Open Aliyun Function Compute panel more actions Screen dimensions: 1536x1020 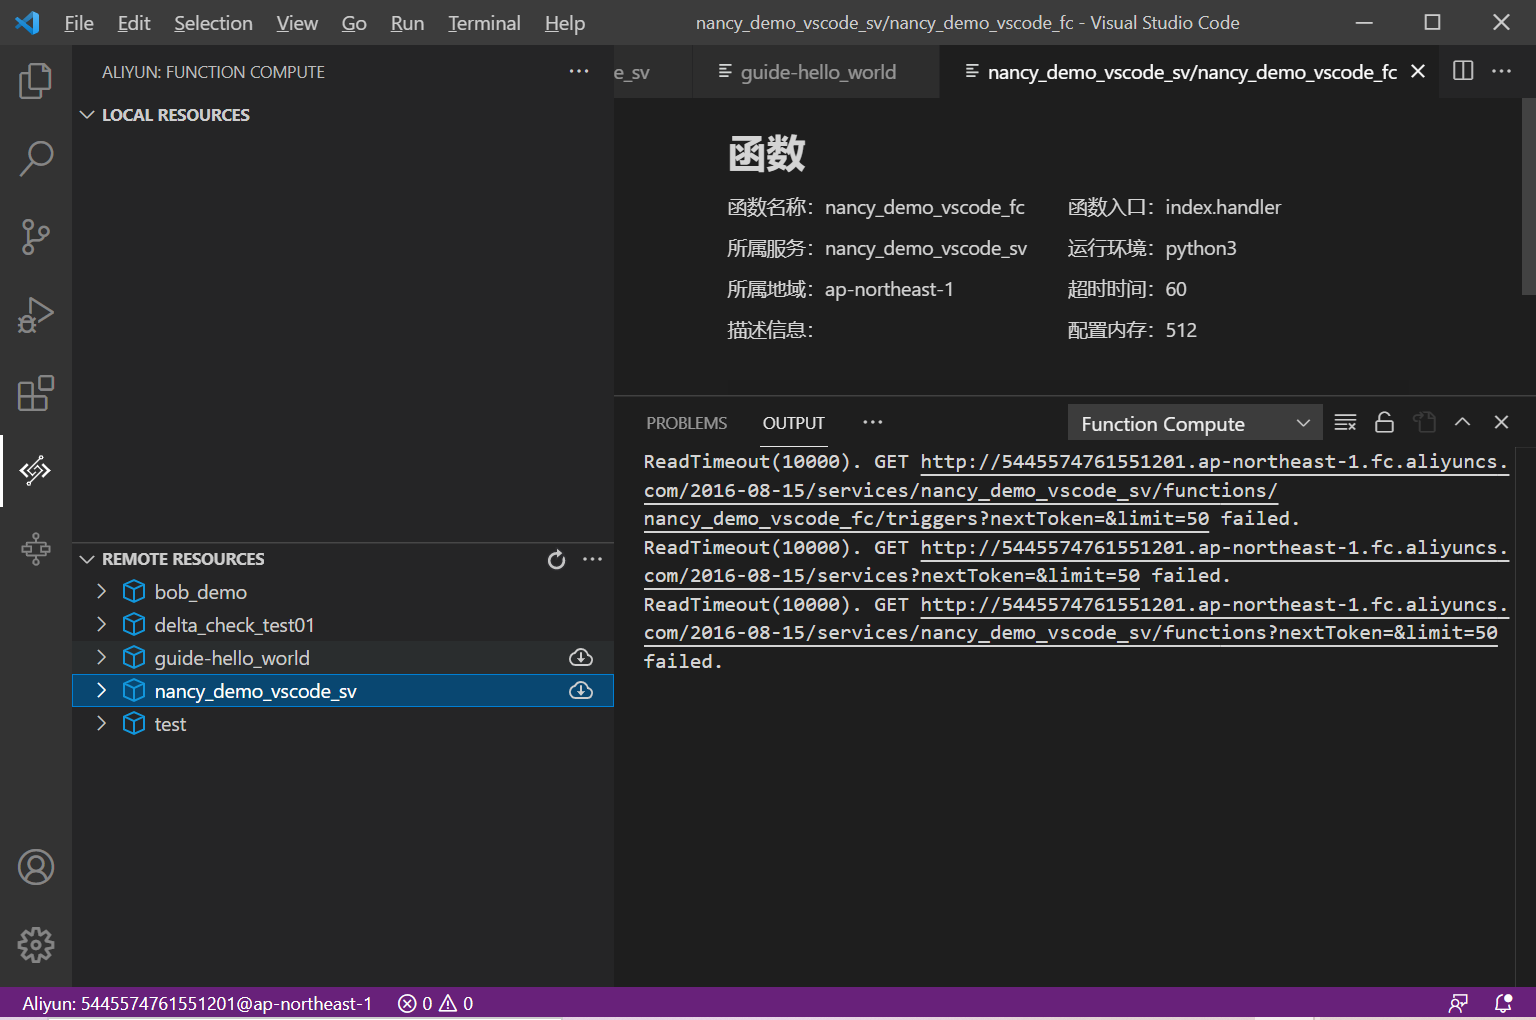[x=579, y=71]
